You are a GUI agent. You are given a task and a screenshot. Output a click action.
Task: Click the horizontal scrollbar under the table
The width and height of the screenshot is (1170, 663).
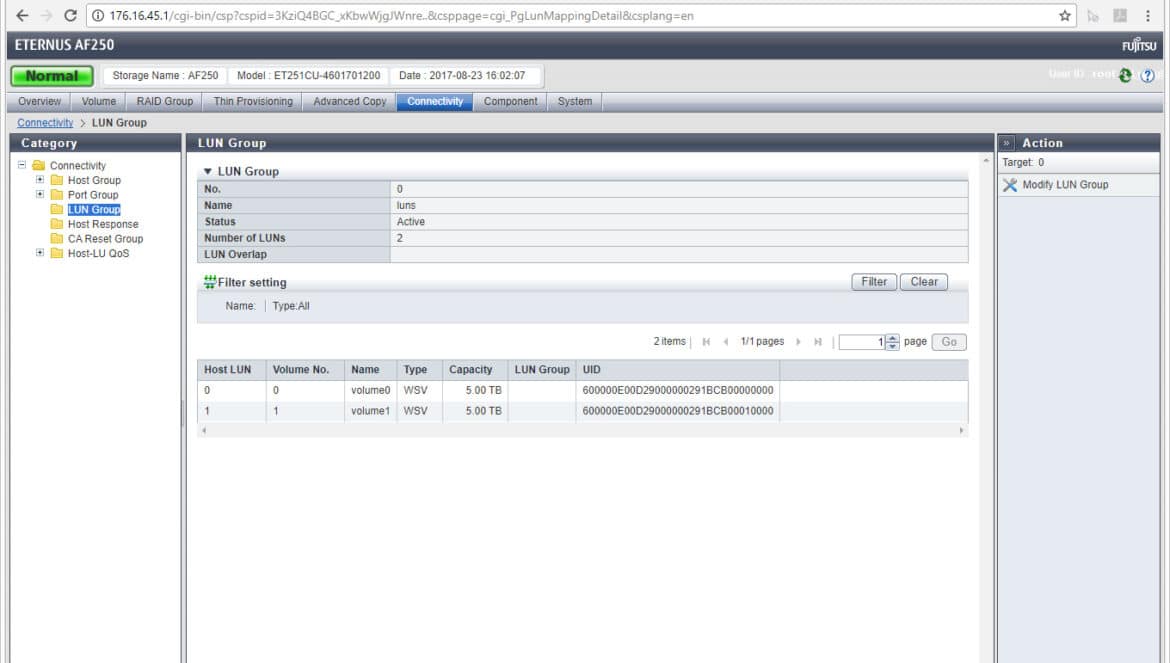[x=582, y=430]
